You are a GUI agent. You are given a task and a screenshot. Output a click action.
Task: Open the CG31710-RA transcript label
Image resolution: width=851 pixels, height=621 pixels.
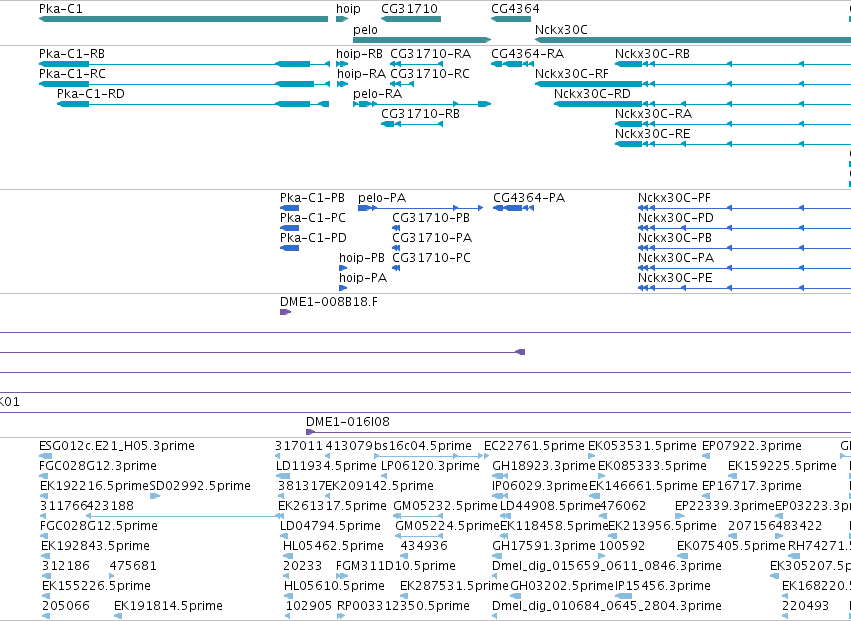(x=430, y=54)
